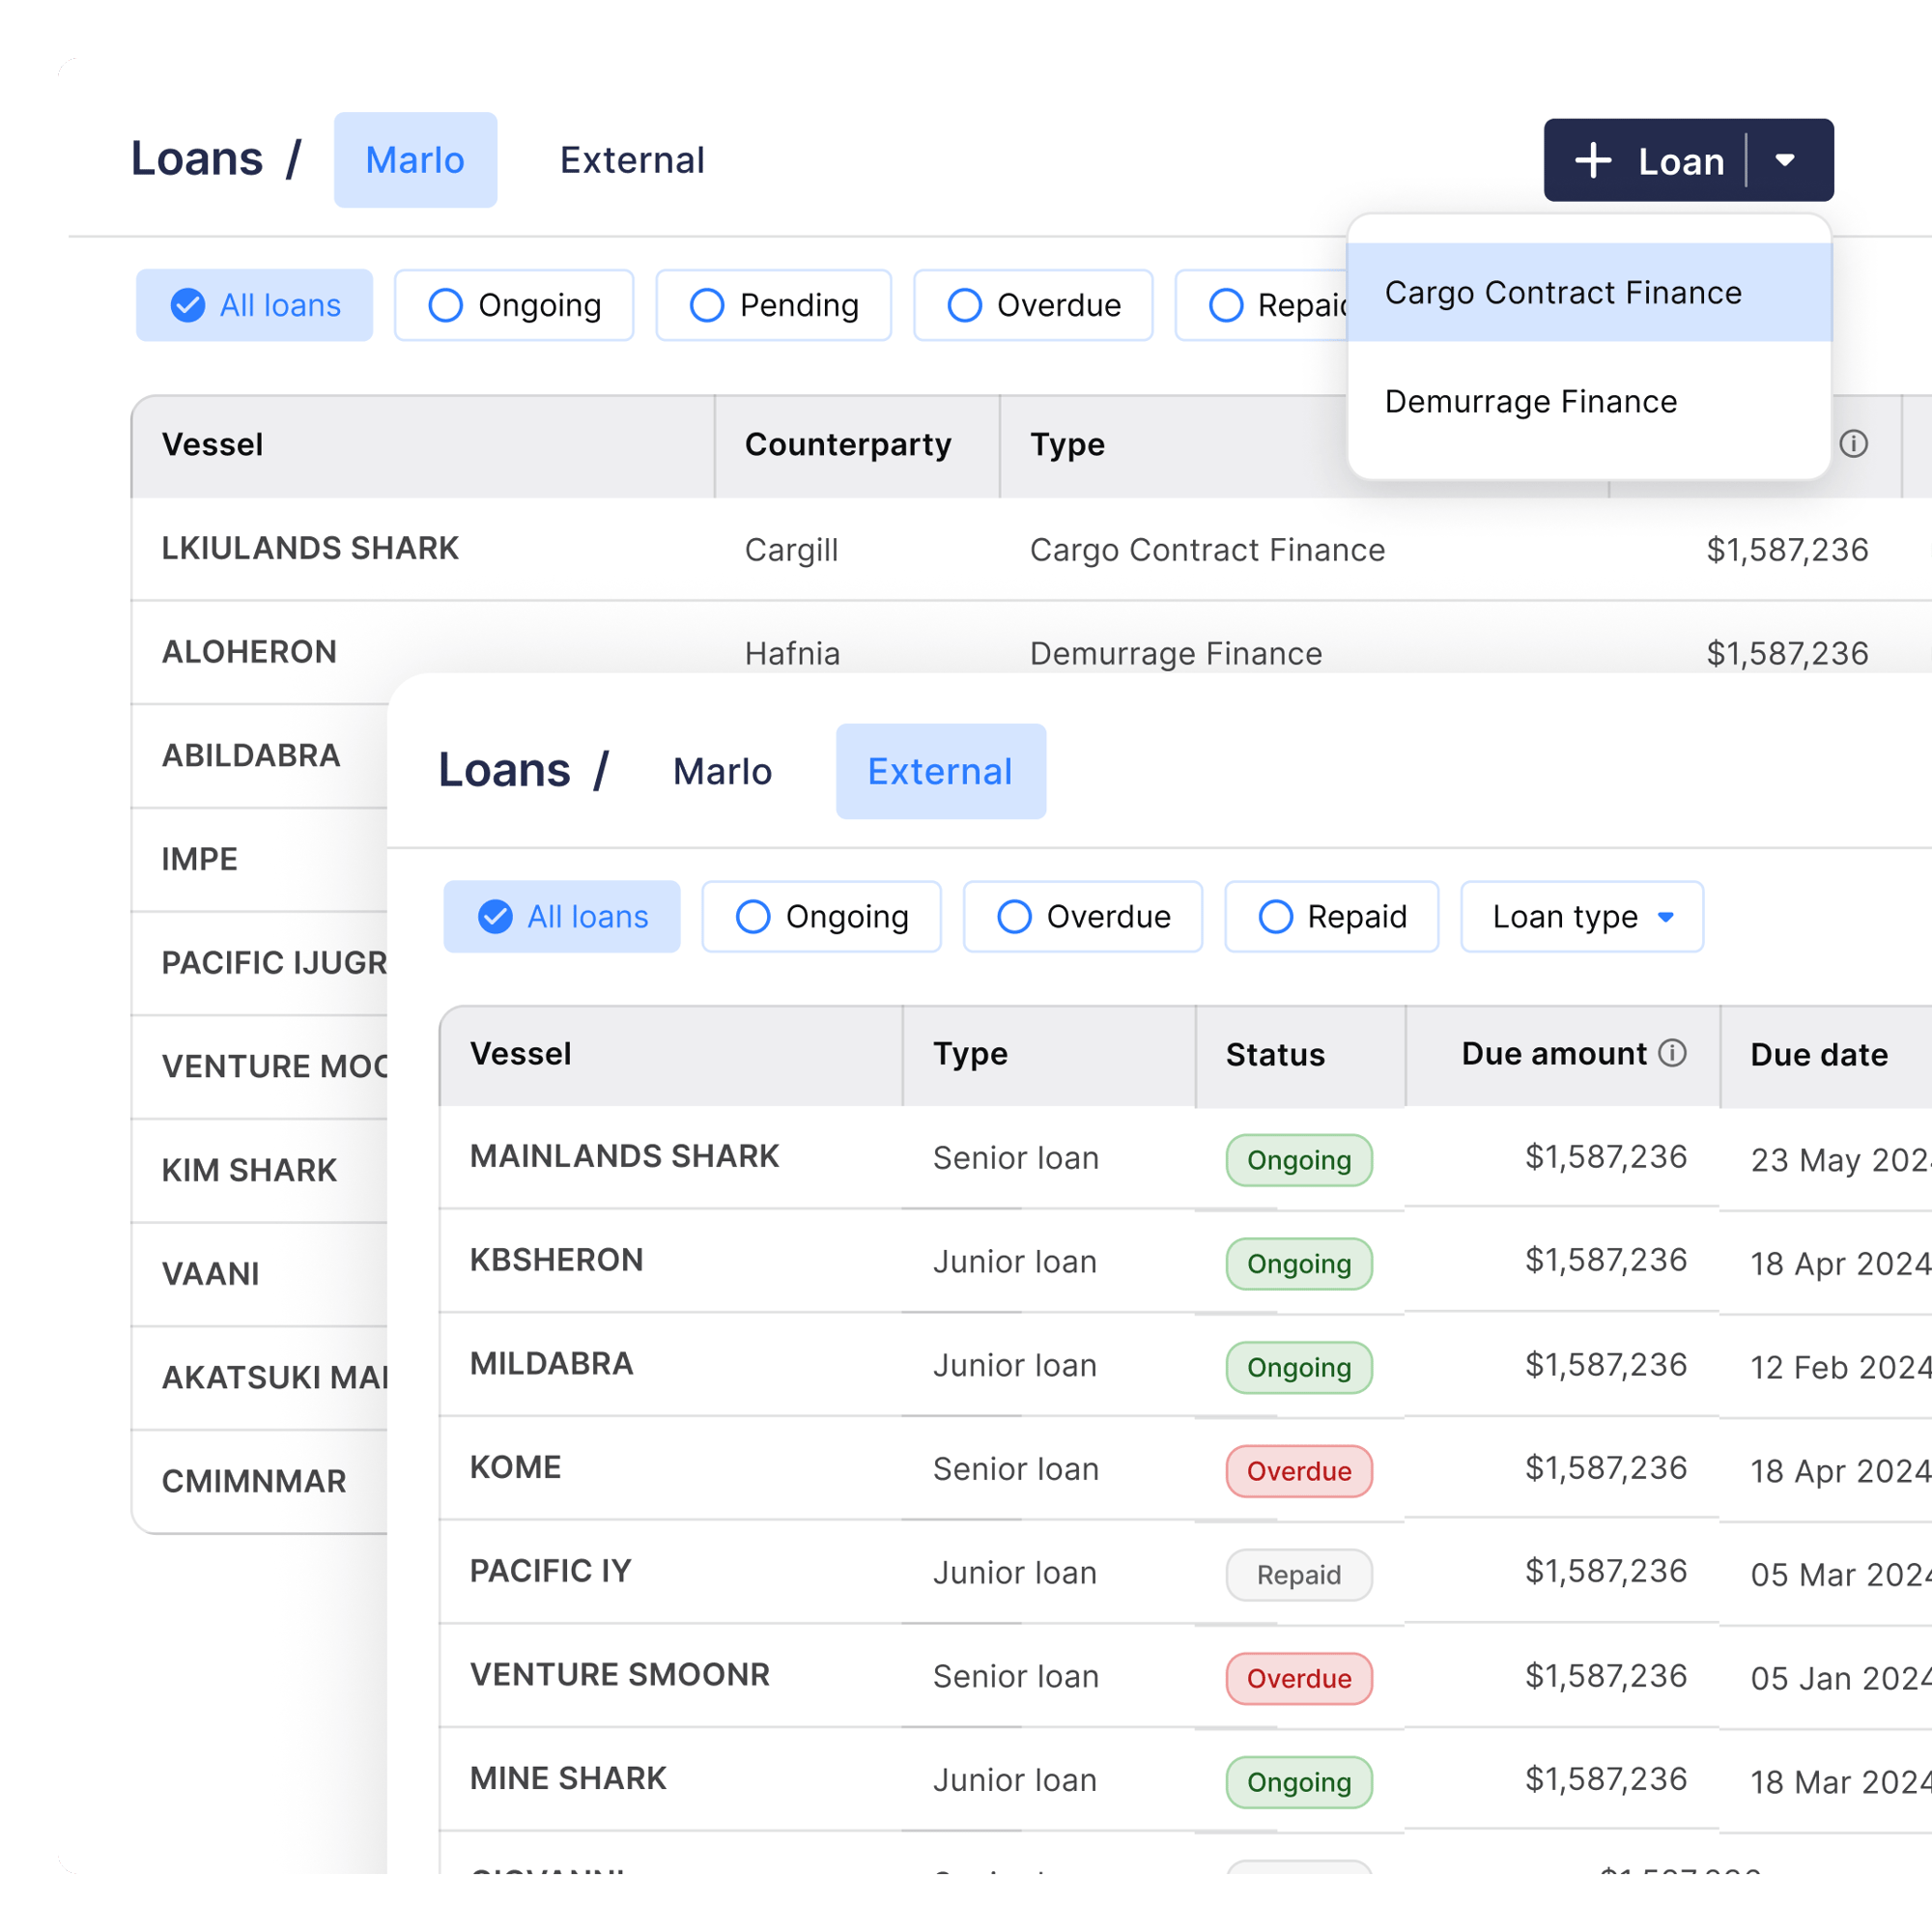Select the Repaid filter in the External panel
This screenshot has height=1932, width=1932.
[x=1332, y=916]
